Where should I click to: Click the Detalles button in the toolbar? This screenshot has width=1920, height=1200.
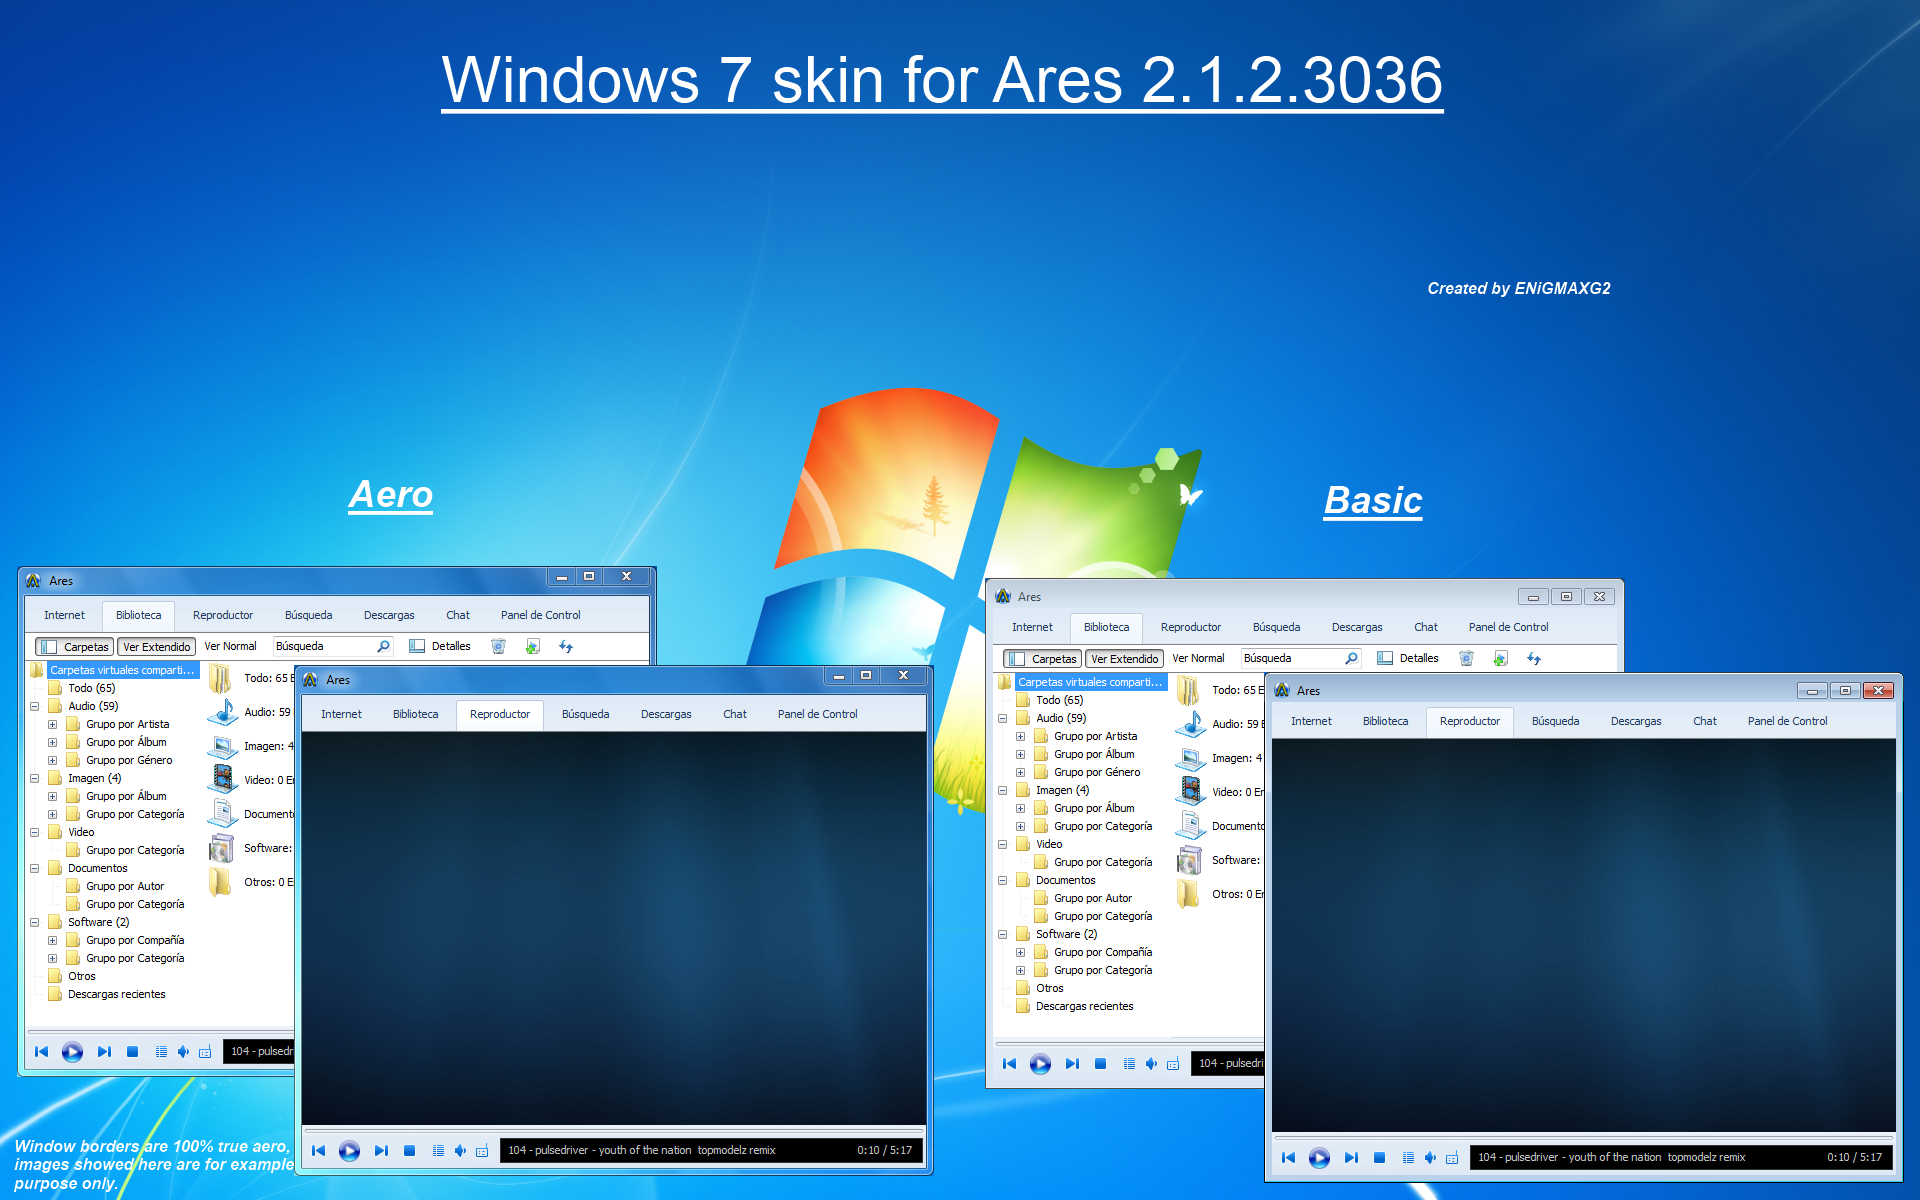pos(441,646)
